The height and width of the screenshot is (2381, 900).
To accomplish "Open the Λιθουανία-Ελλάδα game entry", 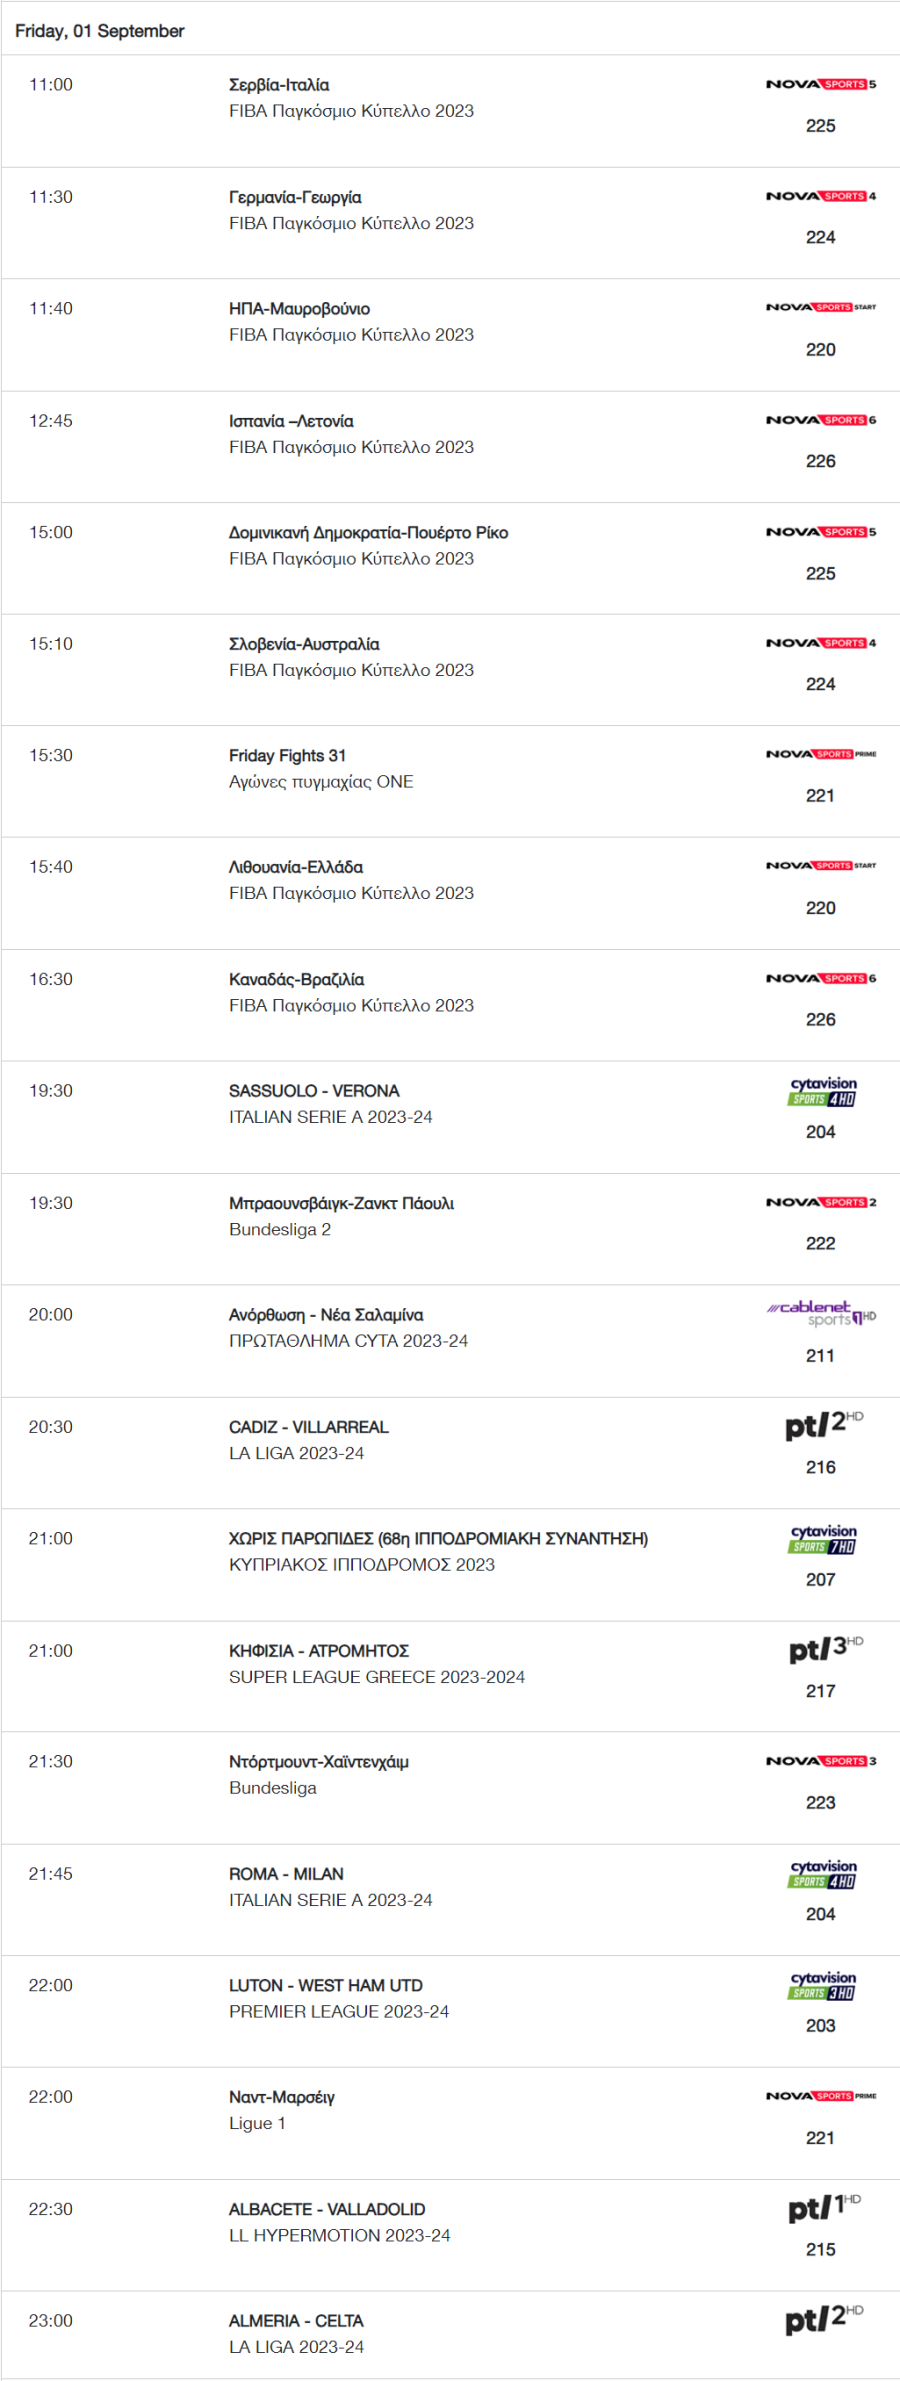I will [450, 893].
